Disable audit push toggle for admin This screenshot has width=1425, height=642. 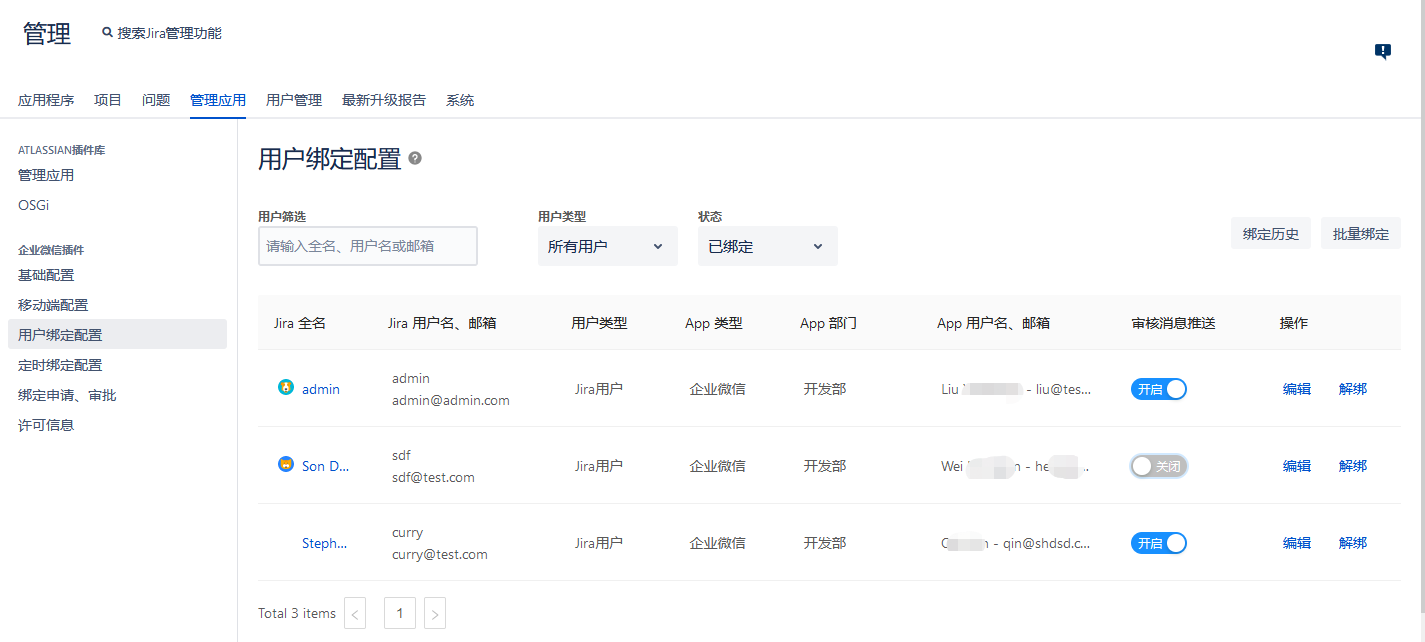coord(1159,389)
